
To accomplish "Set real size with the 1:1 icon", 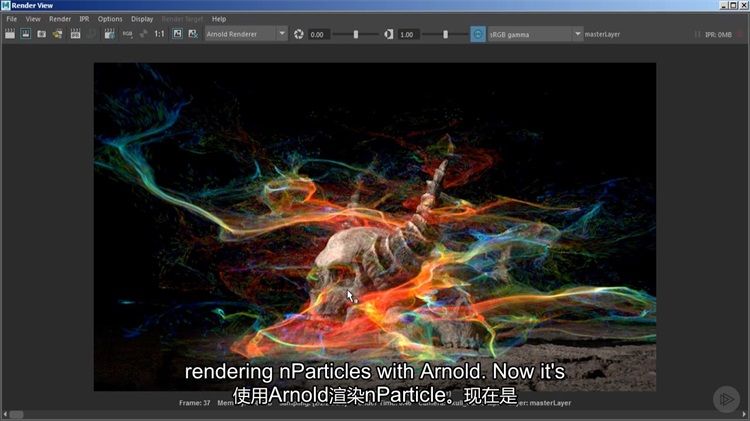I will point(159,34).
